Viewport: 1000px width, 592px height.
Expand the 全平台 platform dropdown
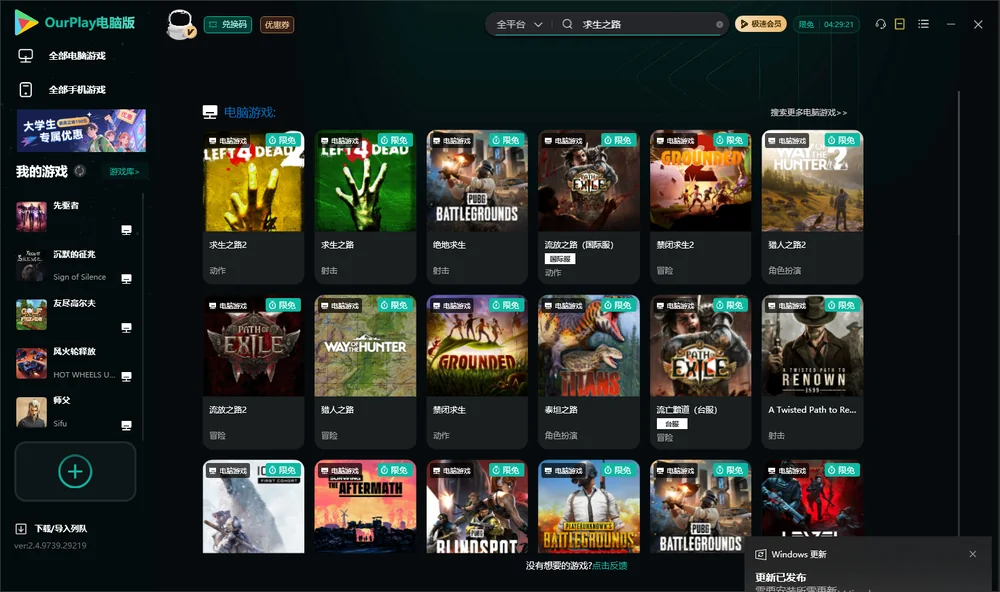(519, 24)
